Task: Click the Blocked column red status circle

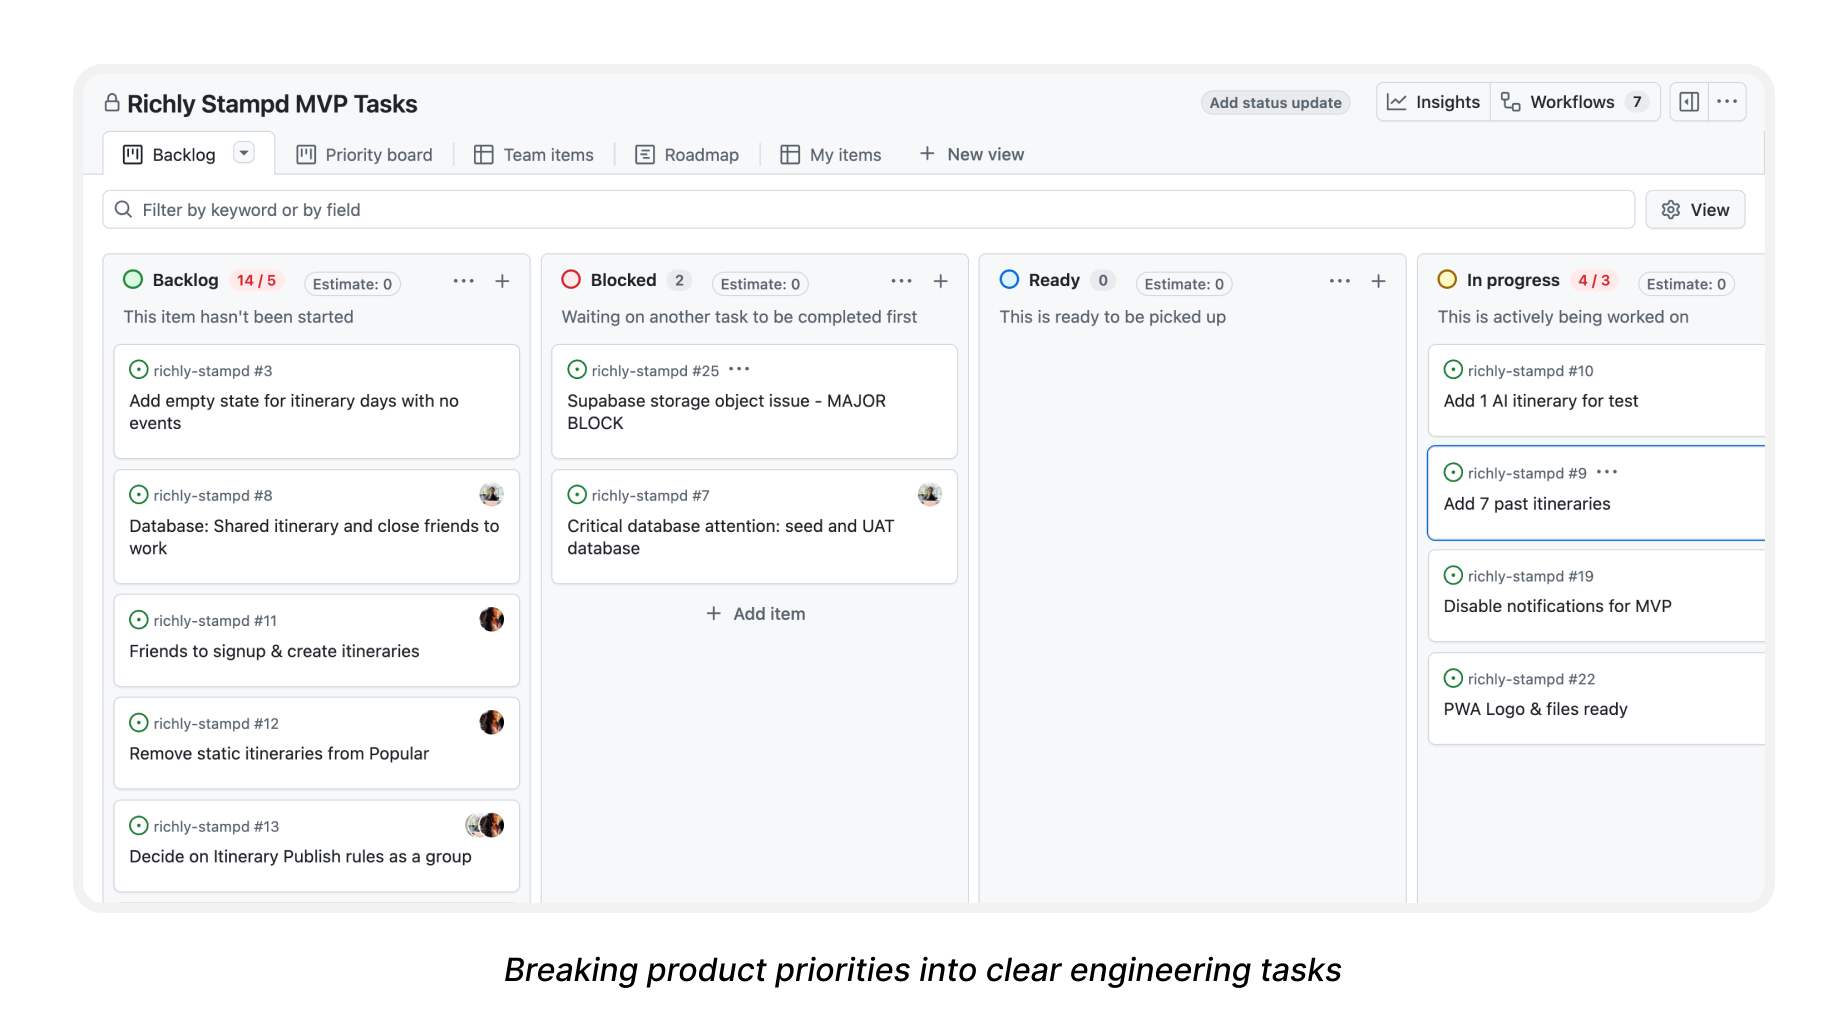Action: click(x=571, y=280)
